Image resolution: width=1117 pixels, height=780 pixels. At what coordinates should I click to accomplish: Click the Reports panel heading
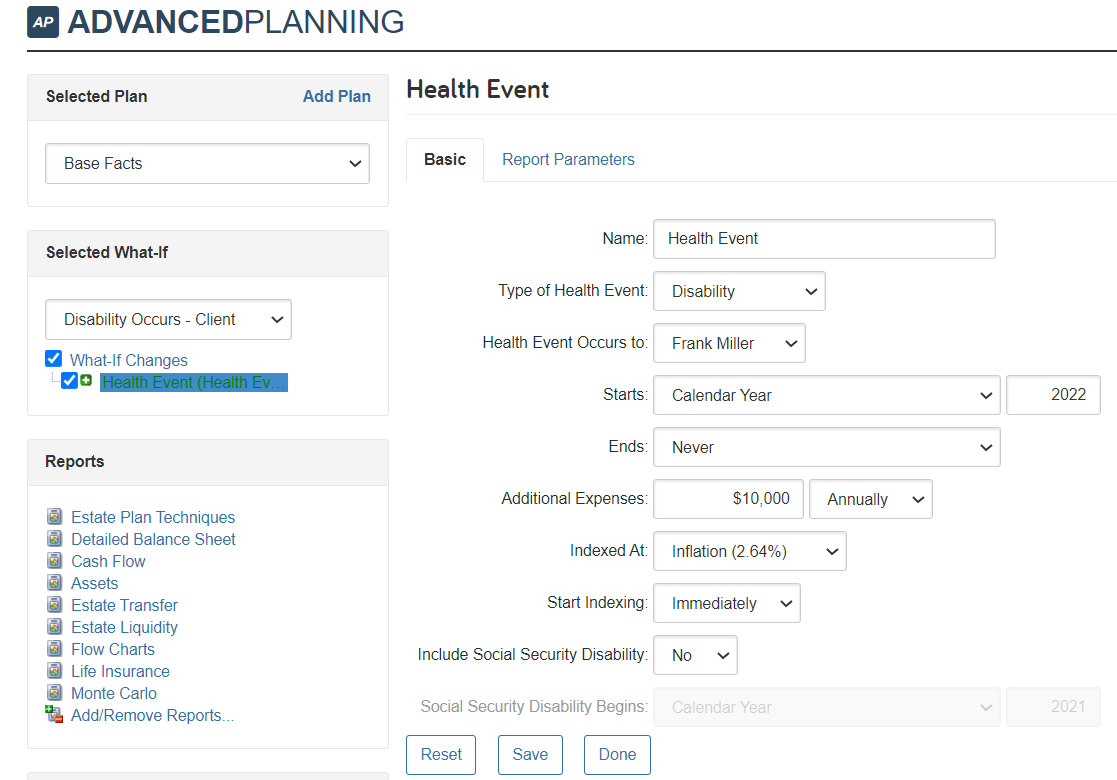click(74, 462)
